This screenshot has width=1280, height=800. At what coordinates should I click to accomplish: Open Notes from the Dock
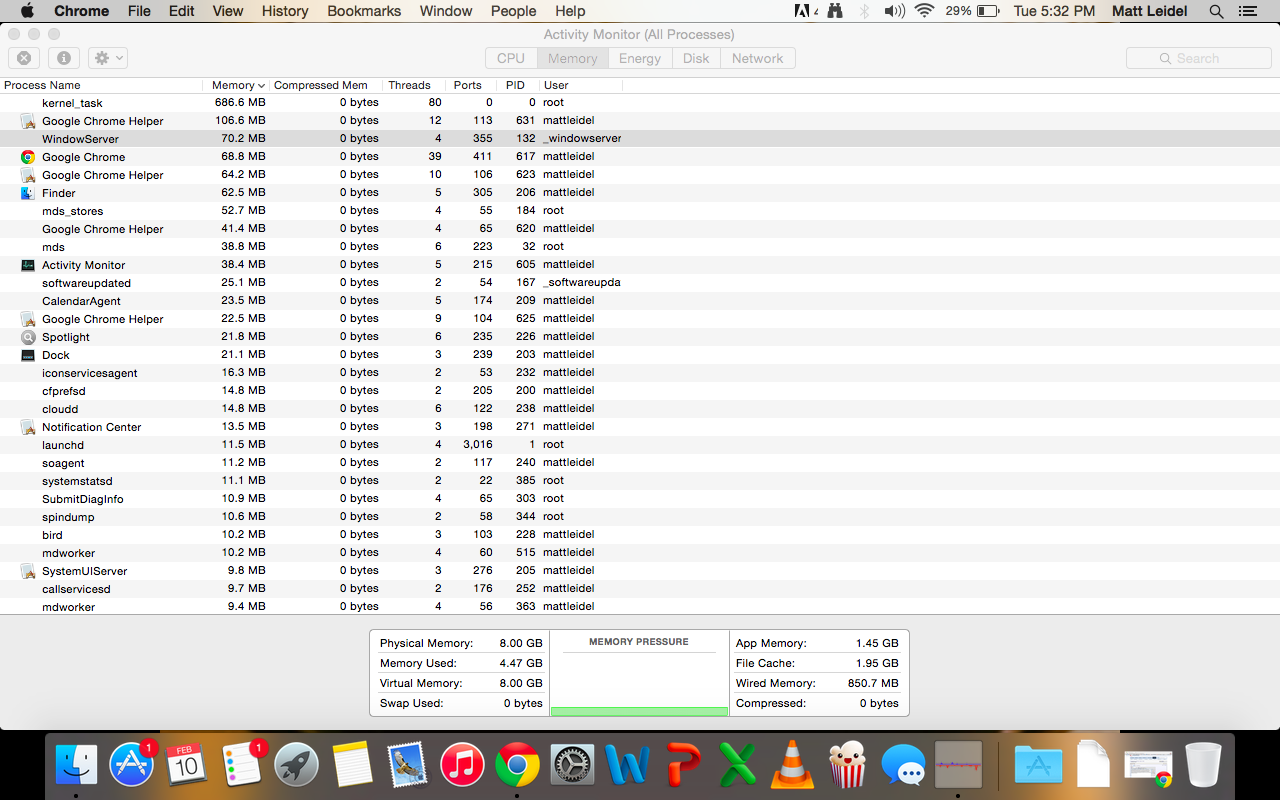pyautogui.click(x=351, y=766)
